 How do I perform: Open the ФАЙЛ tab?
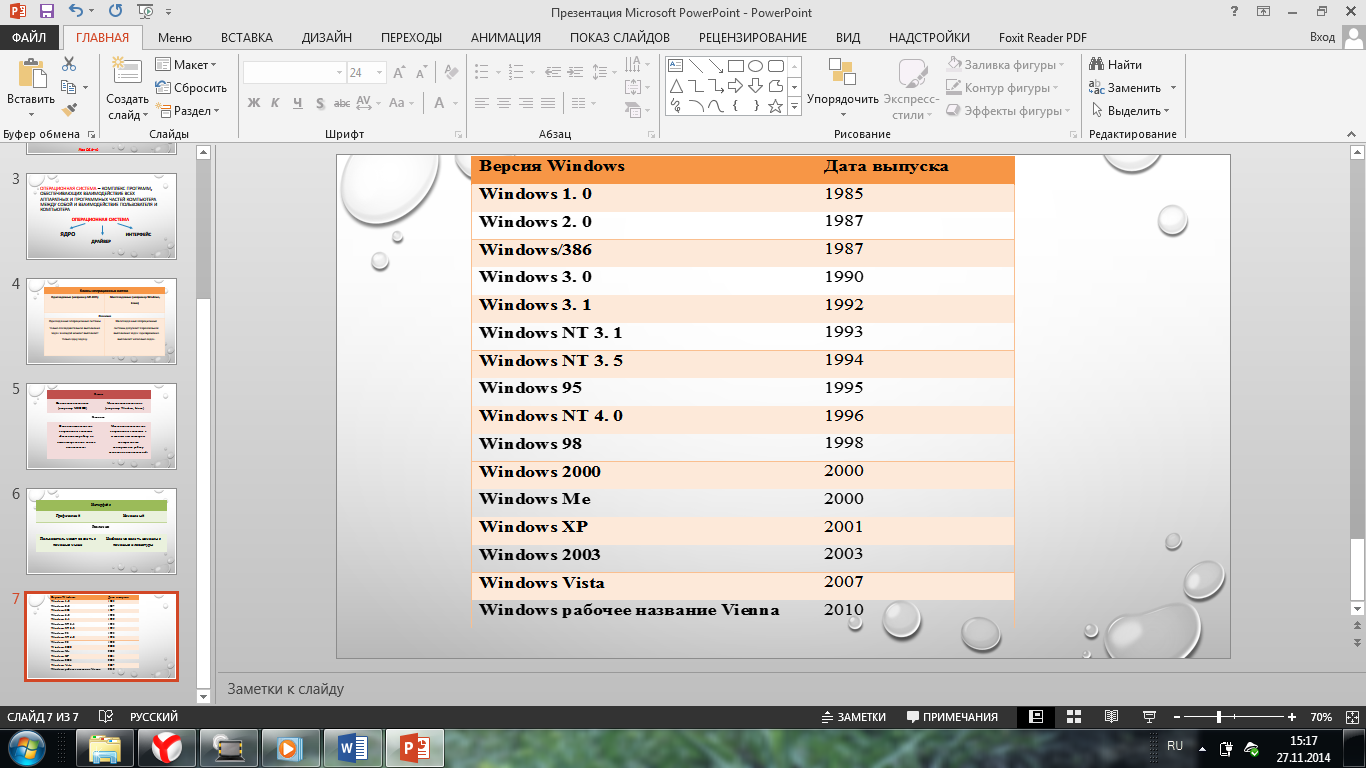30,38
